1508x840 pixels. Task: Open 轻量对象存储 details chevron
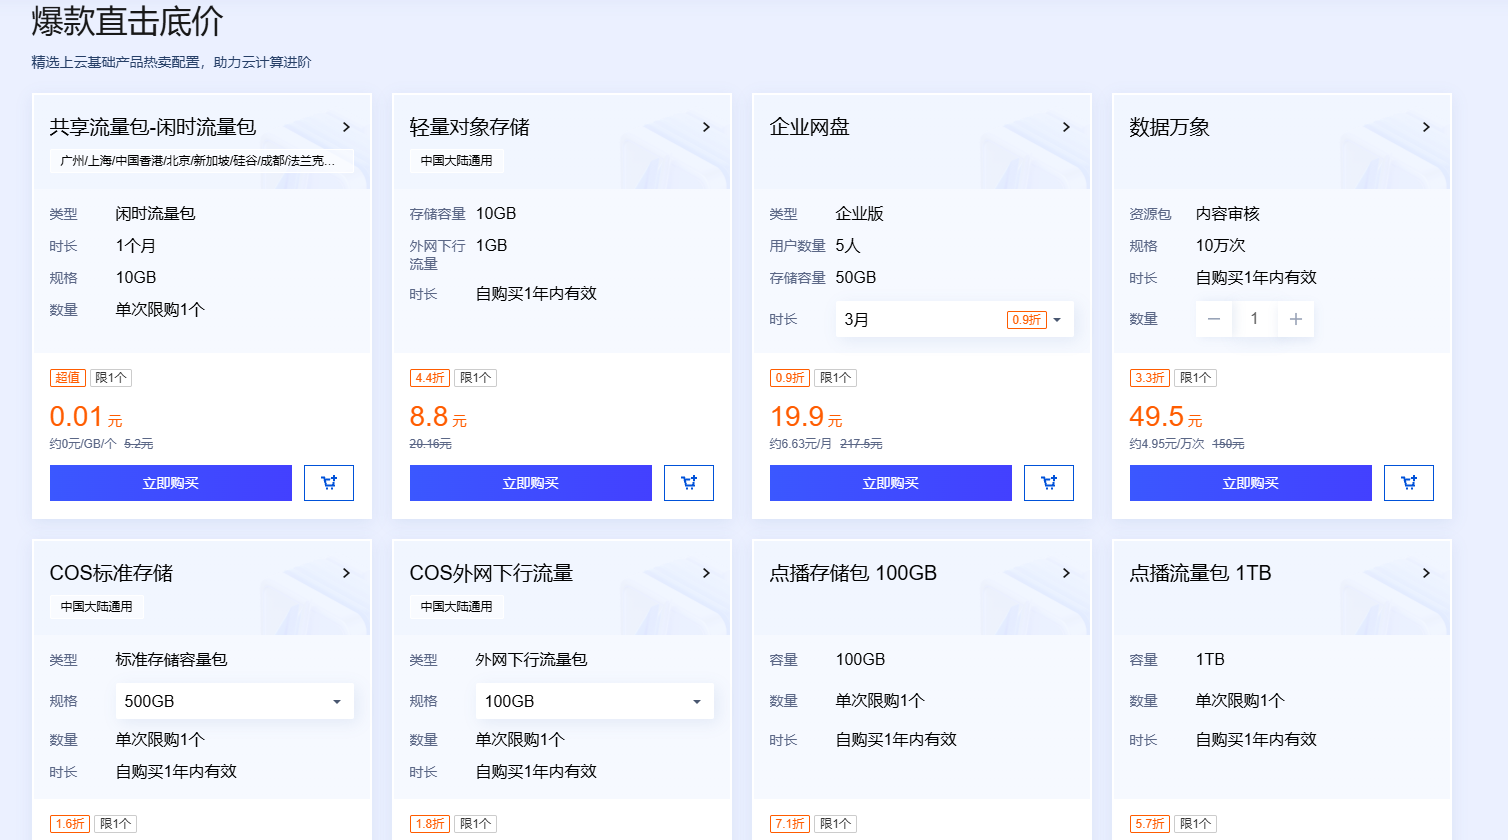(x=706, y=127)
